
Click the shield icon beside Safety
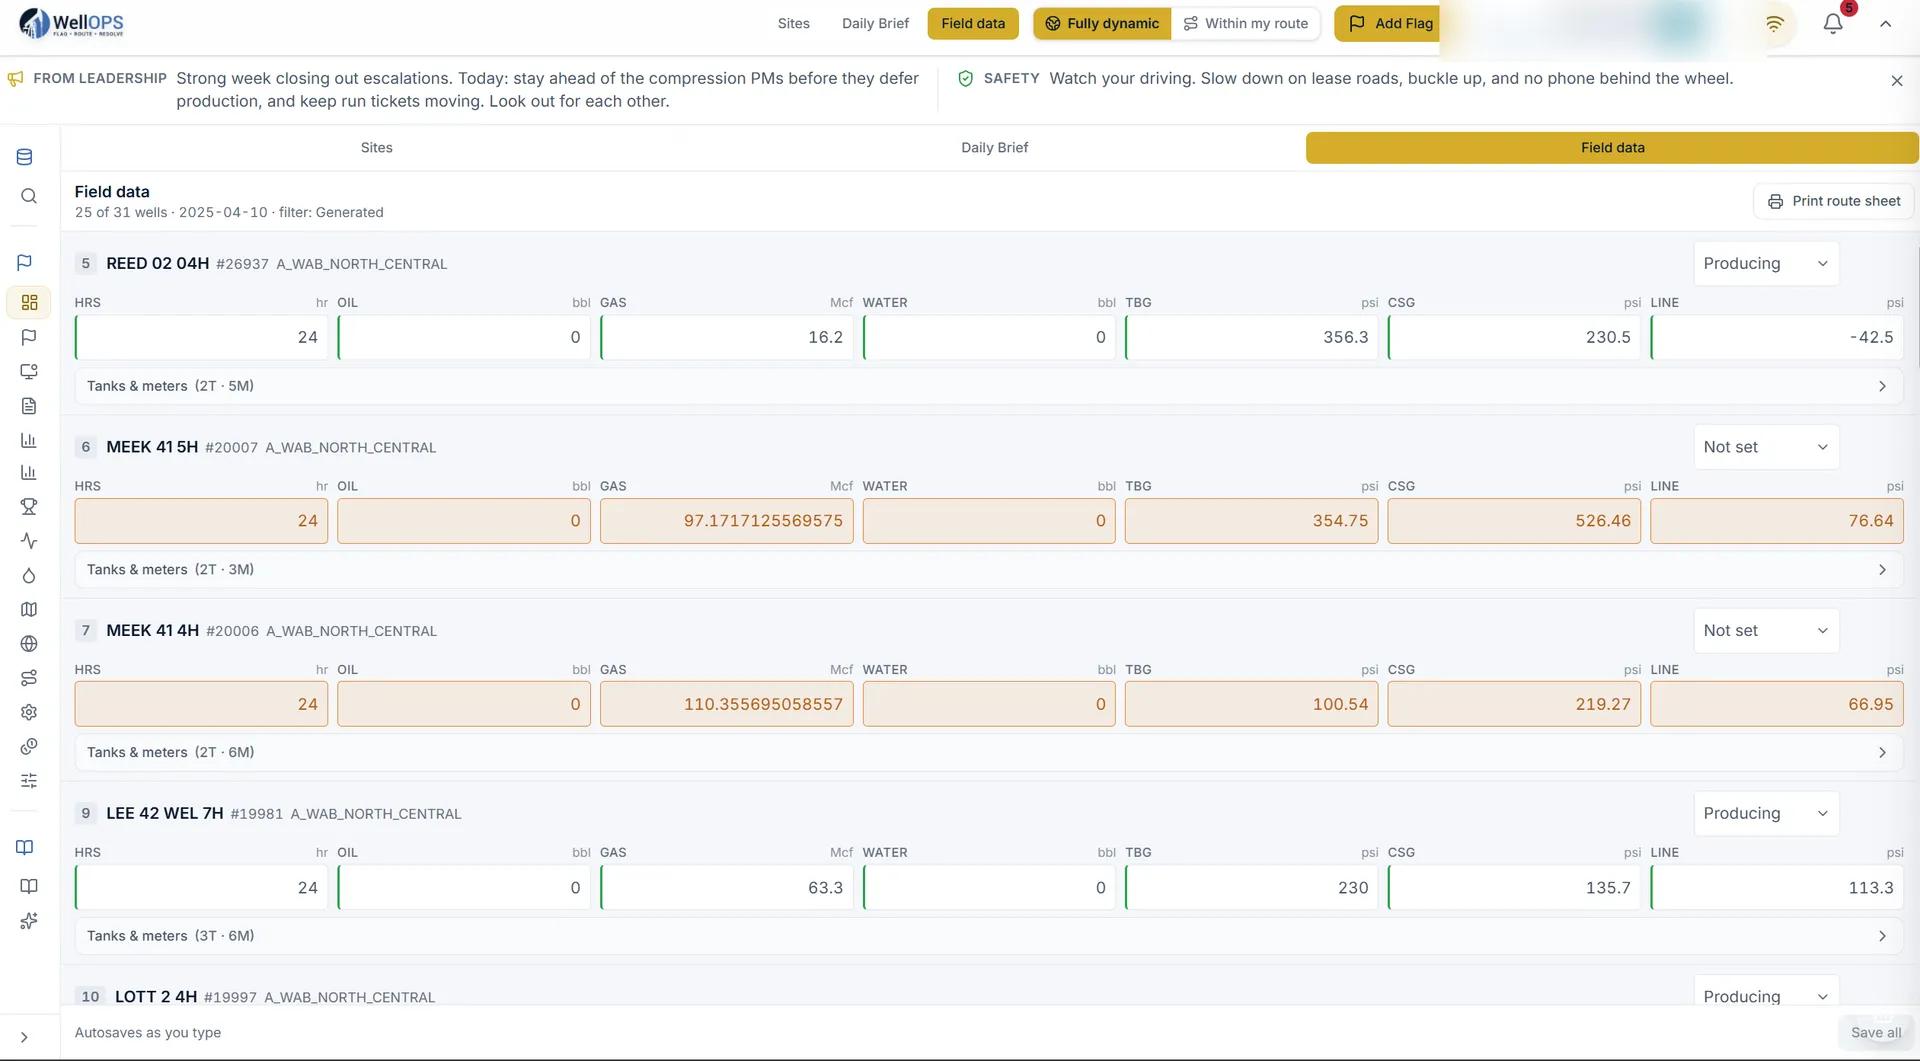(965, 79)
